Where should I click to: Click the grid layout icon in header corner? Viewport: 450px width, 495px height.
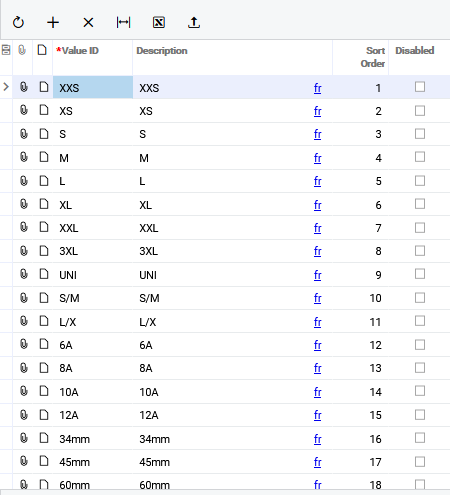6,50
